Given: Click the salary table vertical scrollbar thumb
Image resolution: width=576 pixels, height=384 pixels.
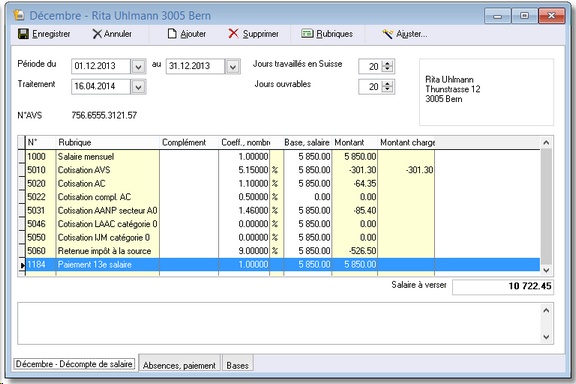Looking at the screenshot, I should point(546,207).
